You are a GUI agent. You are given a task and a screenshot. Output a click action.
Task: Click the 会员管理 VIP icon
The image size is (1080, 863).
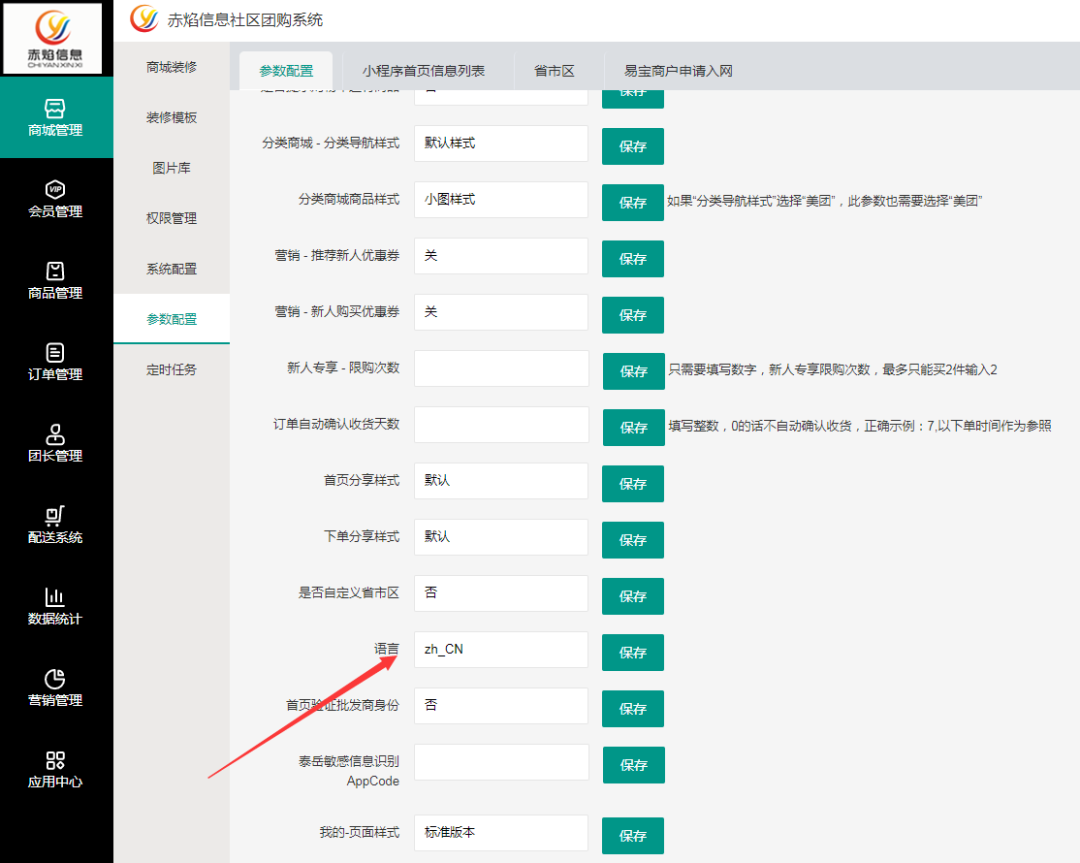point(56,189)
